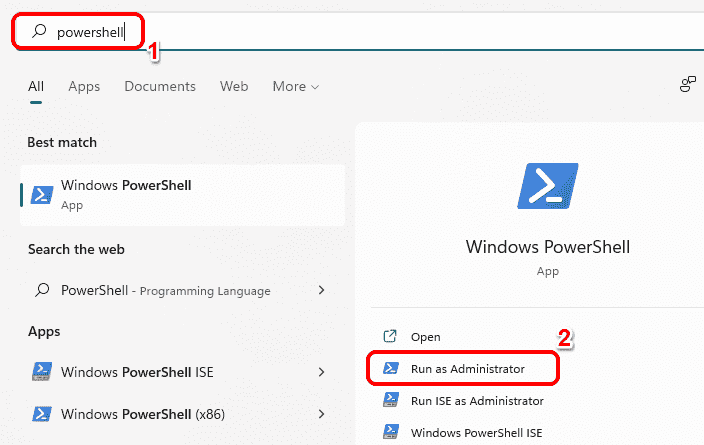Click the PowerShell web search magnifier icon
Viewport: 704px width, 445px height.
click(x=42, y=290)
